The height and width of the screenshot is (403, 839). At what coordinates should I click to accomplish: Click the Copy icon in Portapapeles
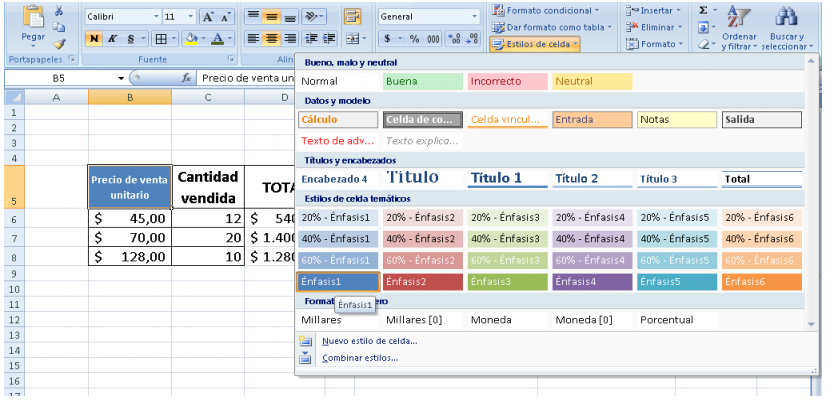pyautogui.click(x=59, y=27)
